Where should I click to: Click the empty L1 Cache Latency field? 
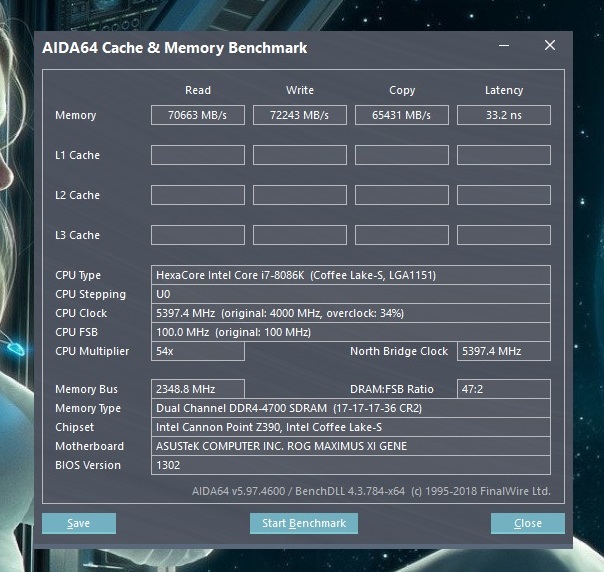[504, 155]
